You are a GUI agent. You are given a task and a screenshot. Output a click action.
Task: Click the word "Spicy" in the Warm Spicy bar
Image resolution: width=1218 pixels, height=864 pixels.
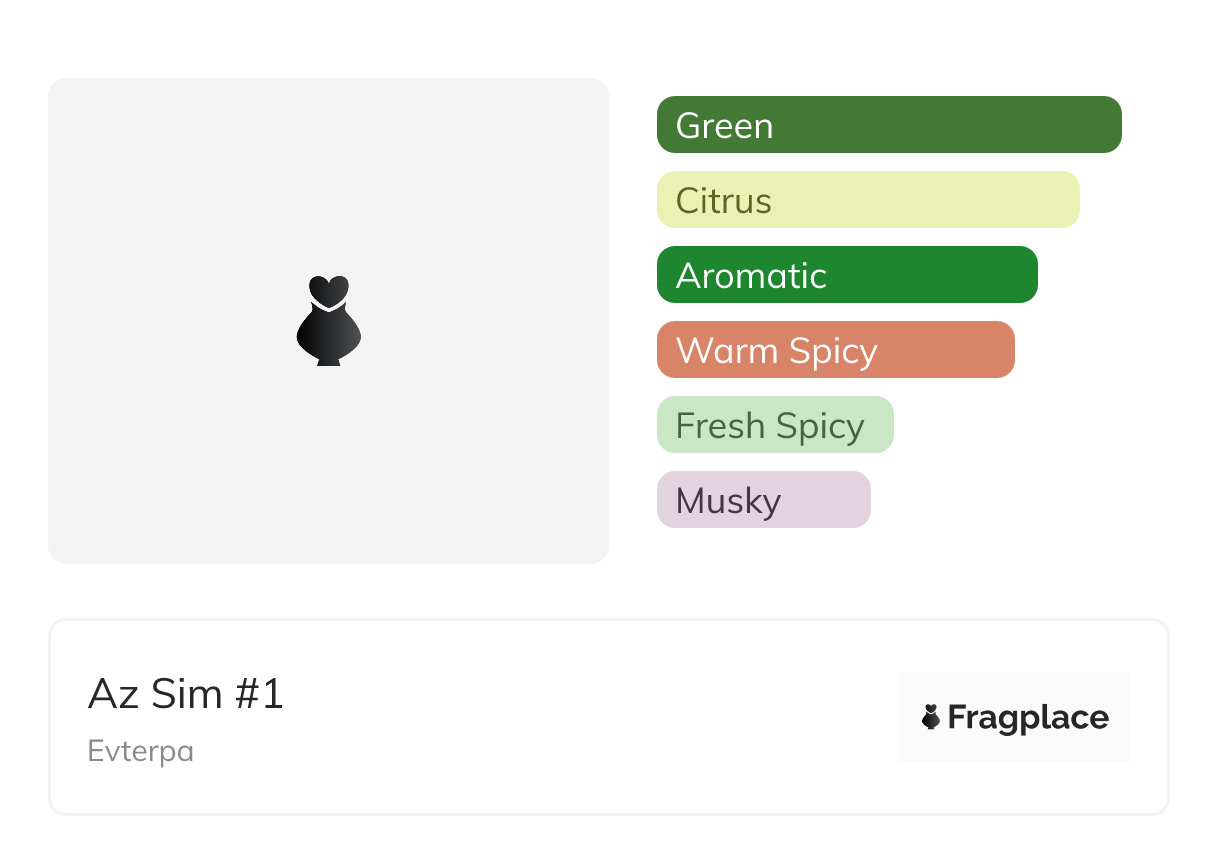832,351
